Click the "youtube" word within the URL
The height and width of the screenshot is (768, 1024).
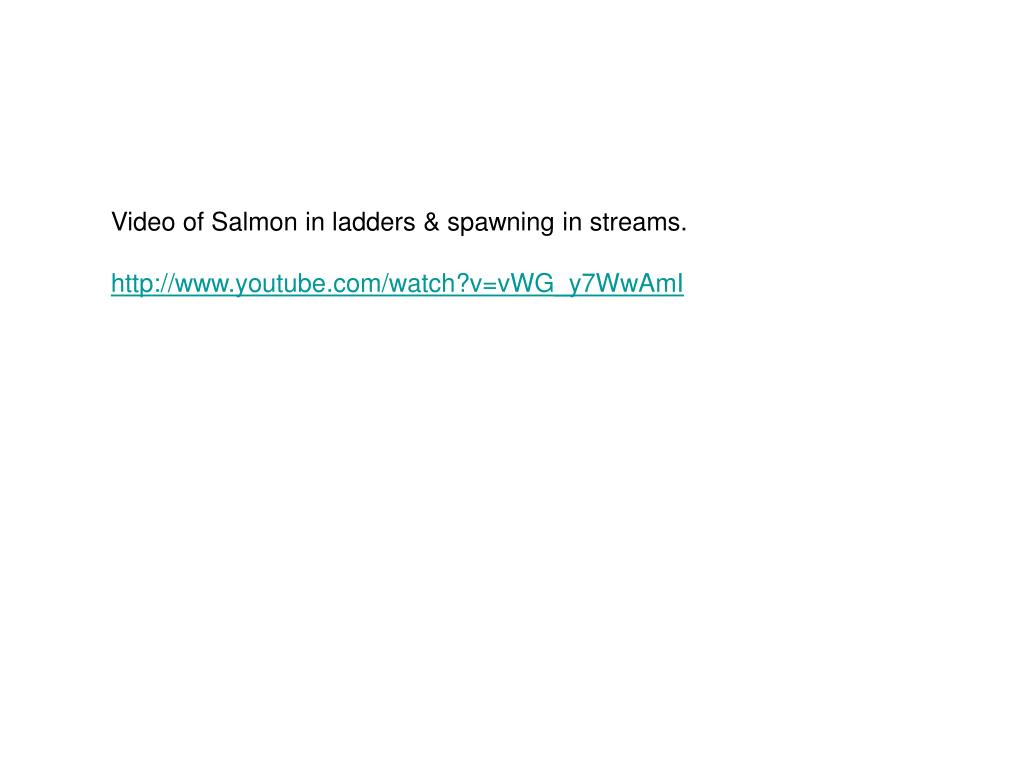tap(280, 283)
